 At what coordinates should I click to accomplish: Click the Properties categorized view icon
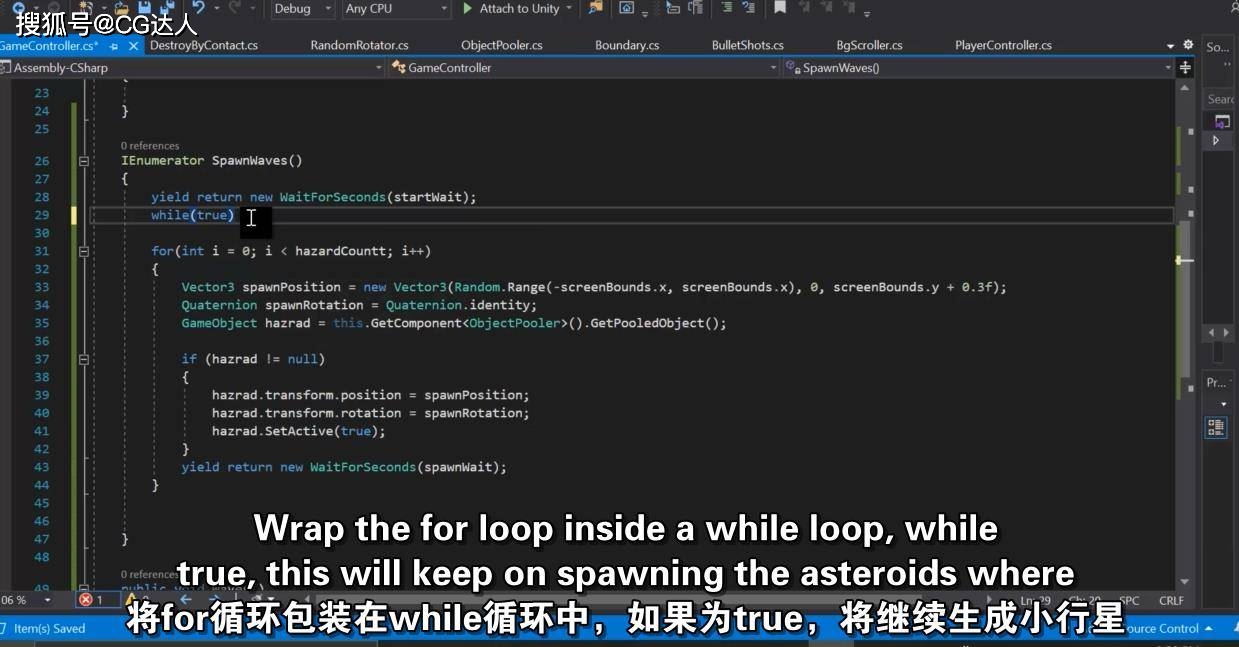(x=1216, y=428)
